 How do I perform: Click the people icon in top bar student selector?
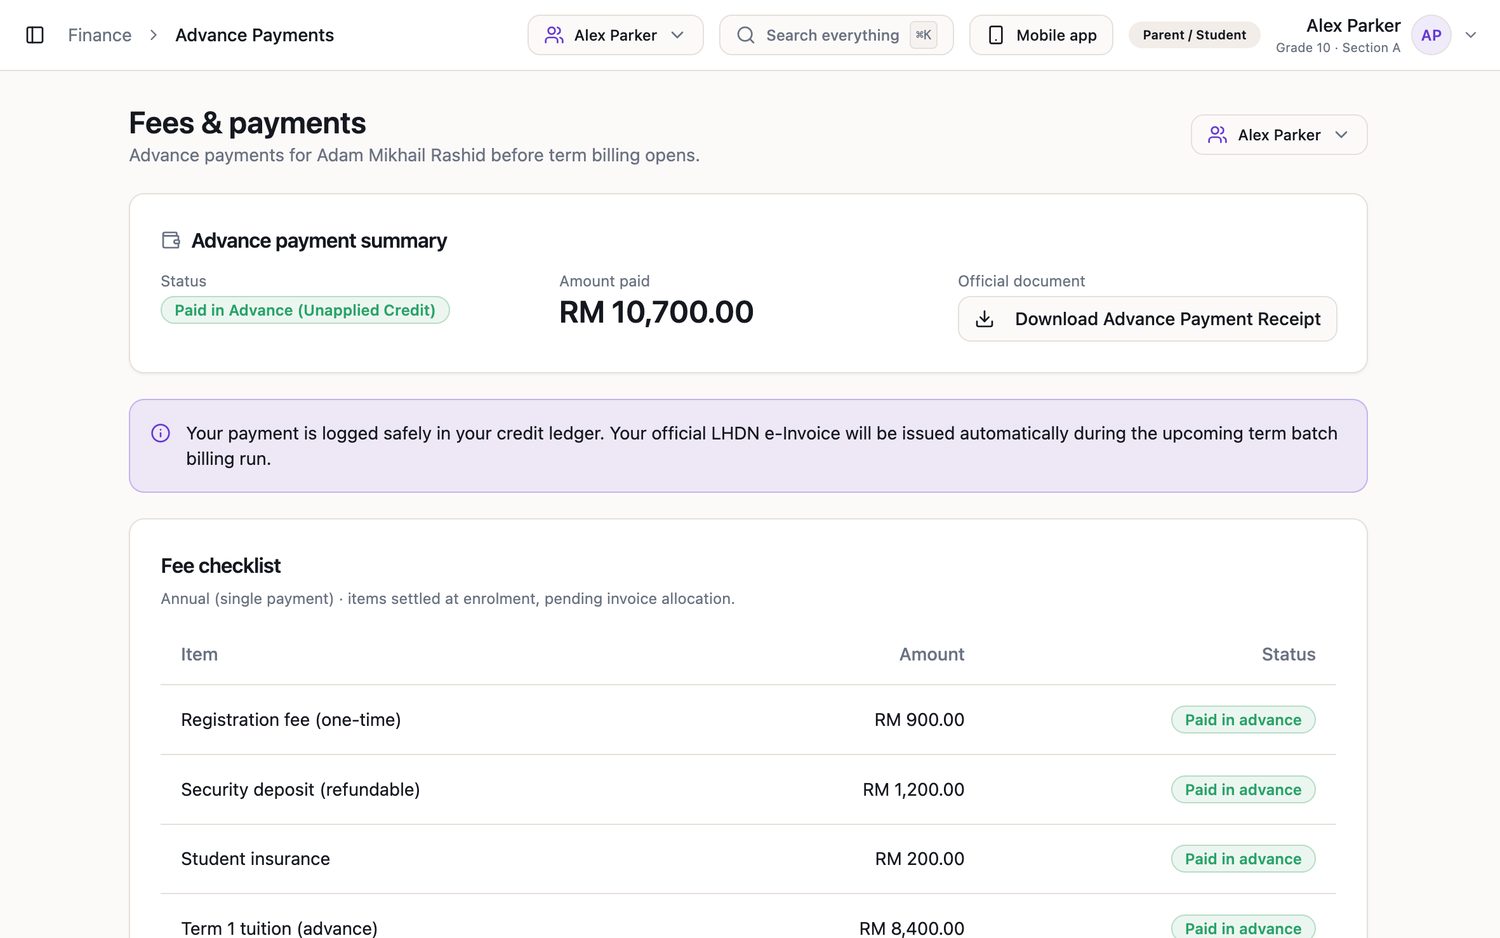click(x=554, y=35)
